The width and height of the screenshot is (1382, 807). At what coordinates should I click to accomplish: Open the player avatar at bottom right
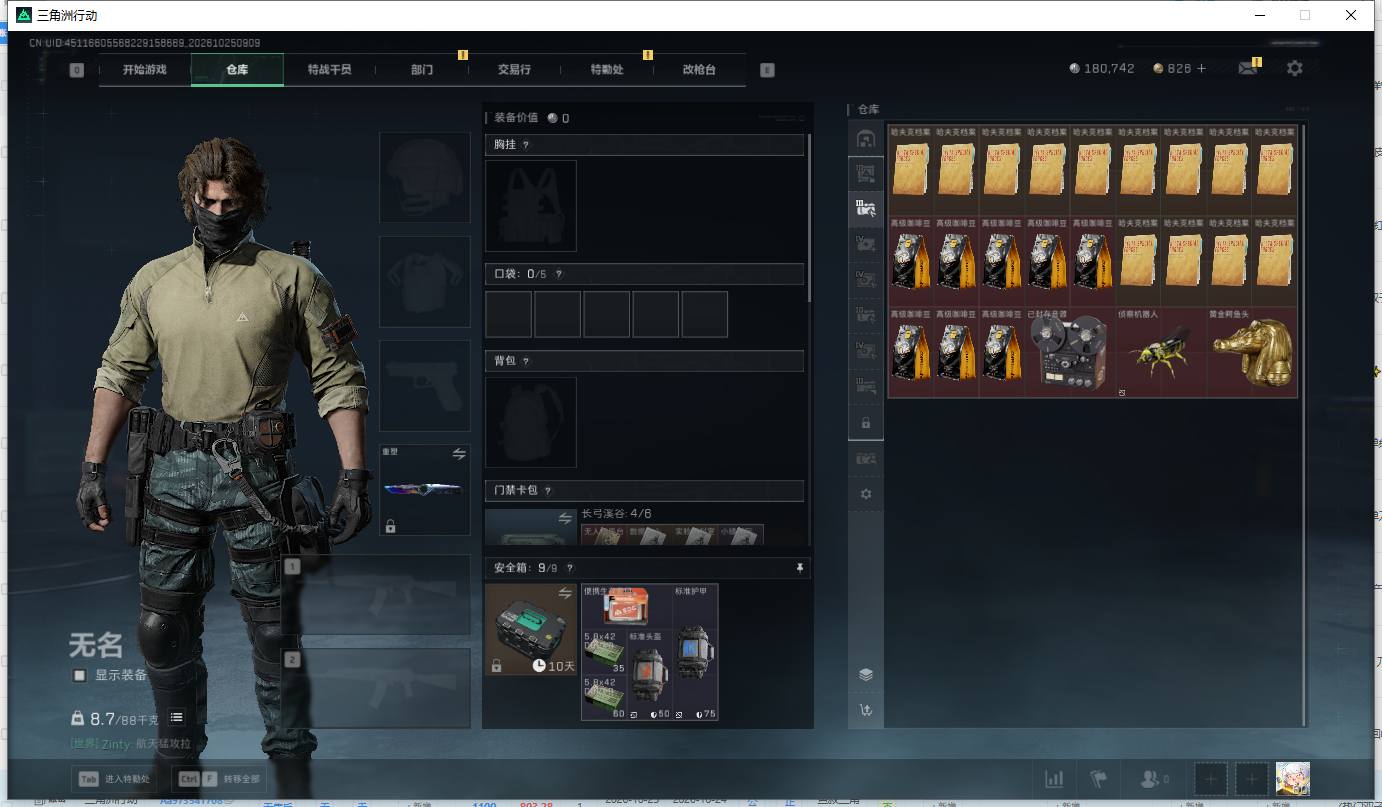tap(1292, 778)
